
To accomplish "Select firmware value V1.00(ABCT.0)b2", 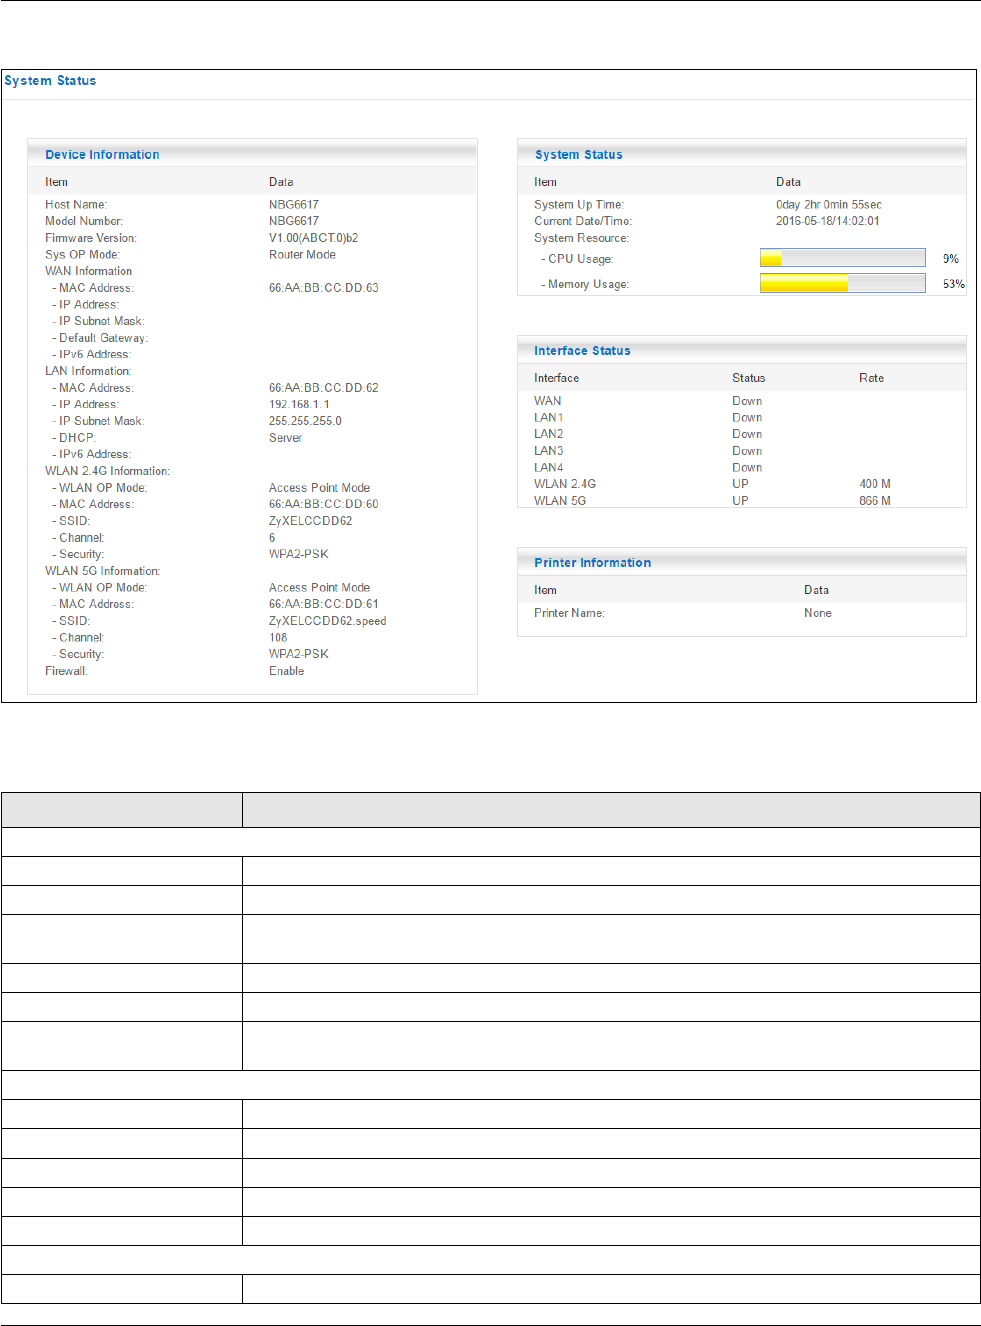I will click(x=313, y=238).
